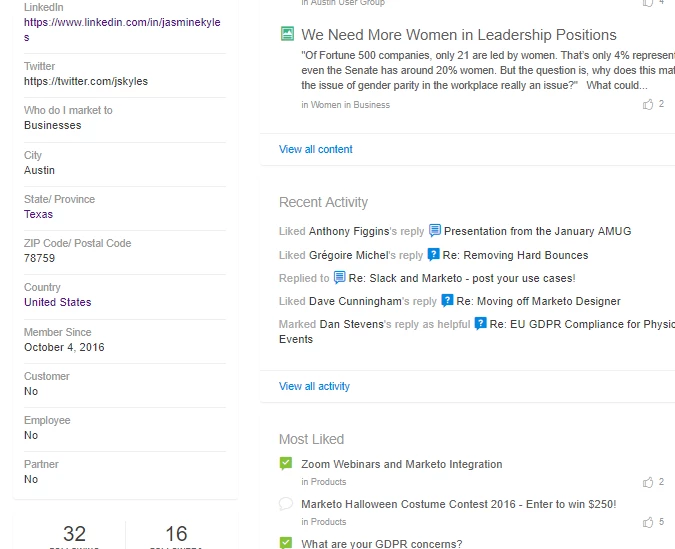The image size is (675, 549).
Task: Click speech bubble icon beside Halloween Costume Contest
Action: [x=286, y=503]
